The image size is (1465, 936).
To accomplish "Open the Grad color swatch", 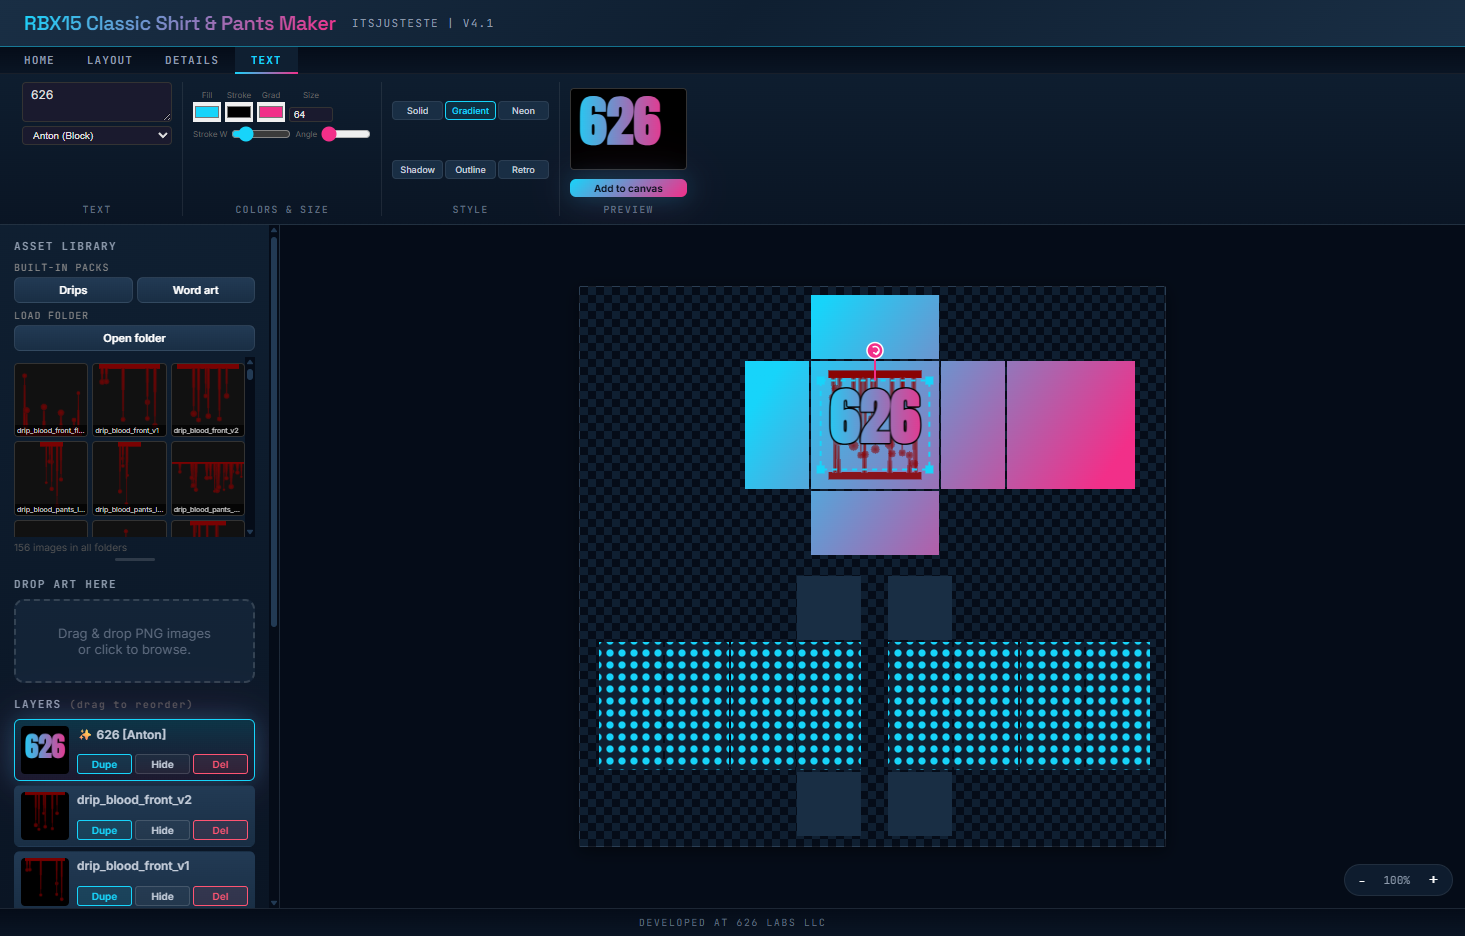I will (x=271, y=112).
